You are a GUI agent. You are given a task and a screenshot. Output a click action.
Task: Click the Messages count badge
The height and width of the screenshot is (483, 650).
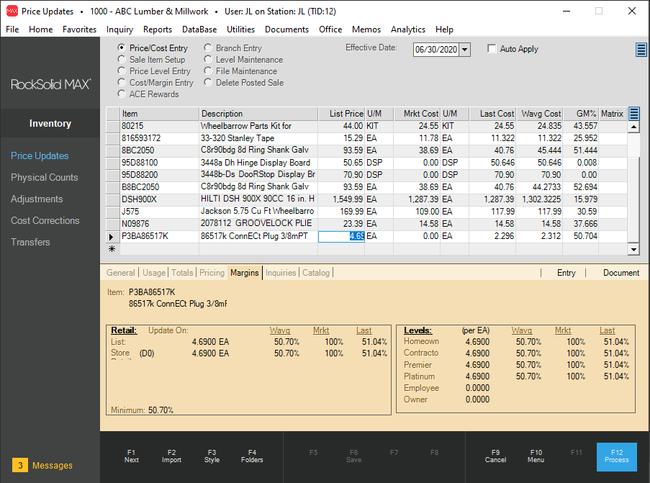point(20,465)
